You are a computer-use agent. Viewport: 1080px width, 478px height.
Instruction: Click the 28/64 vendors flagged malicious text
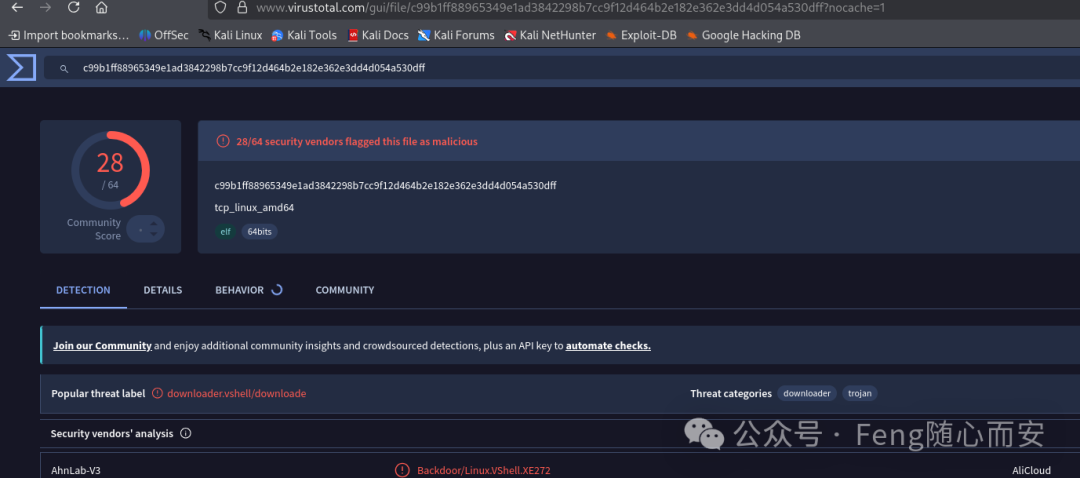click(x=357, y=141)
